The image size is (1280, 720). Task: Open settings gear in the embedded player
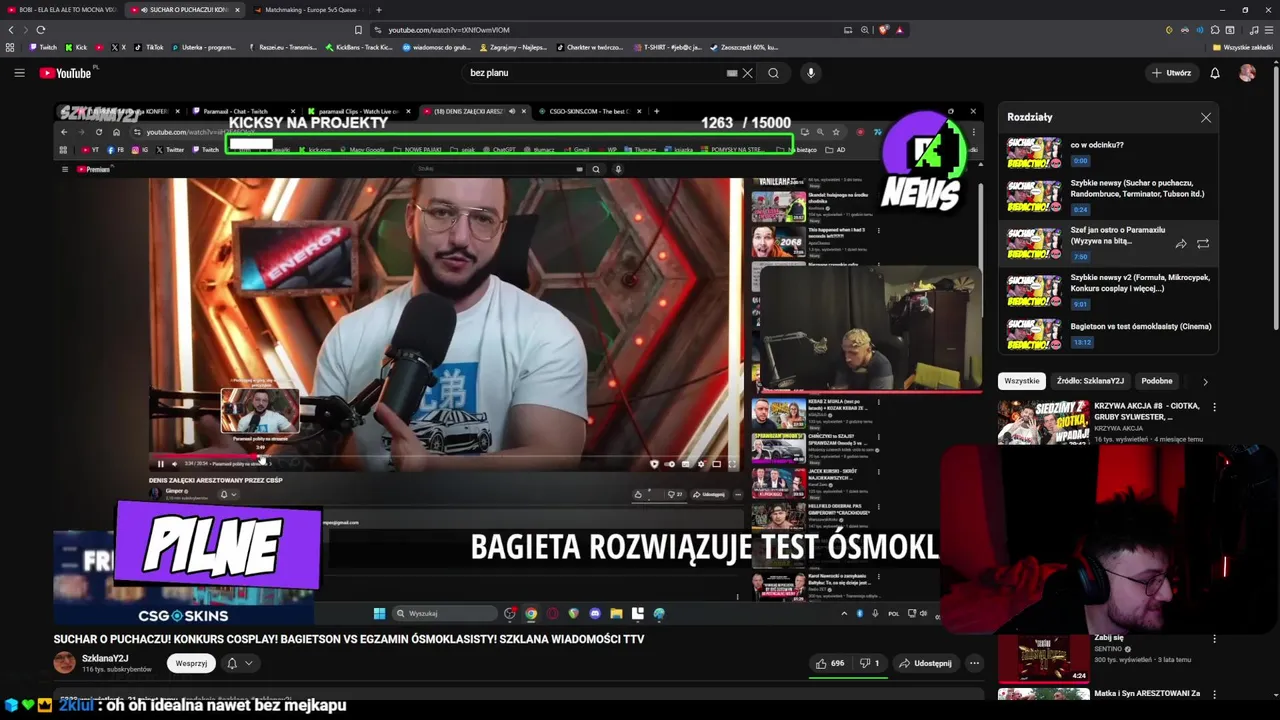tap(701, 464)
